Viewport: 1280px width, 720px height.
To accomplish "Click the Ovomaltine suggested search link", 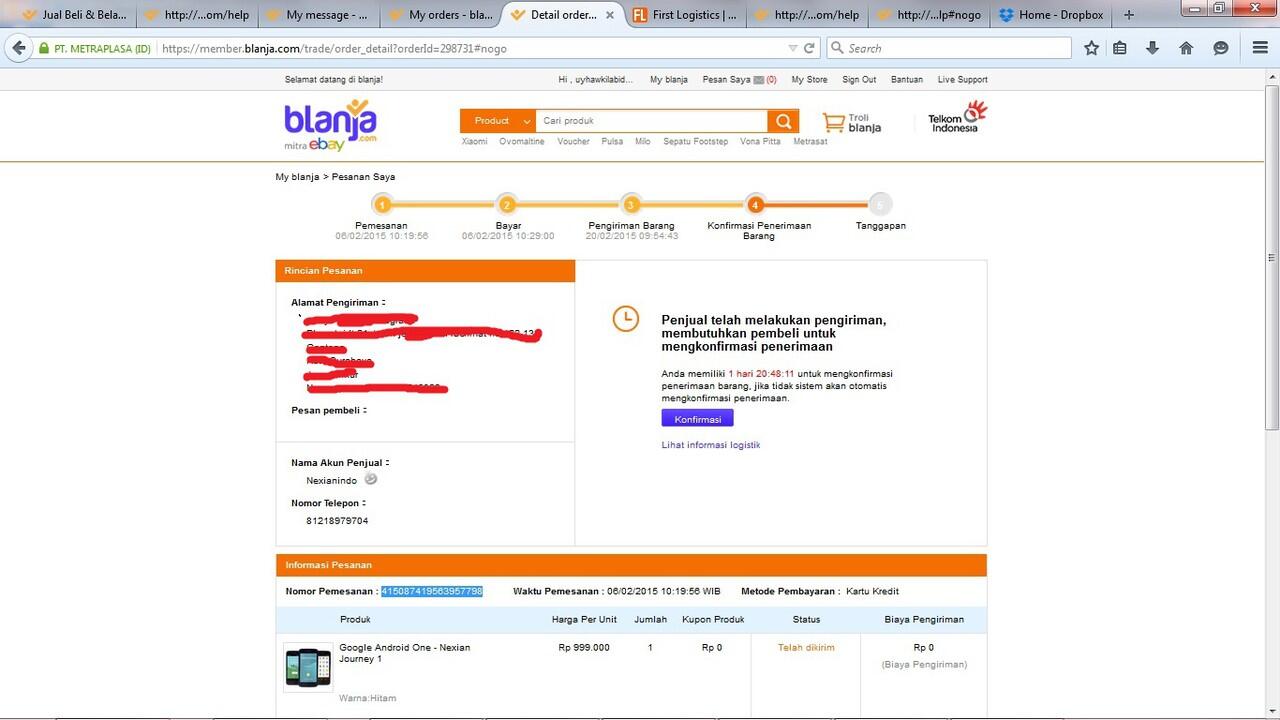I will pyautogui.click(x=522, y=142).
